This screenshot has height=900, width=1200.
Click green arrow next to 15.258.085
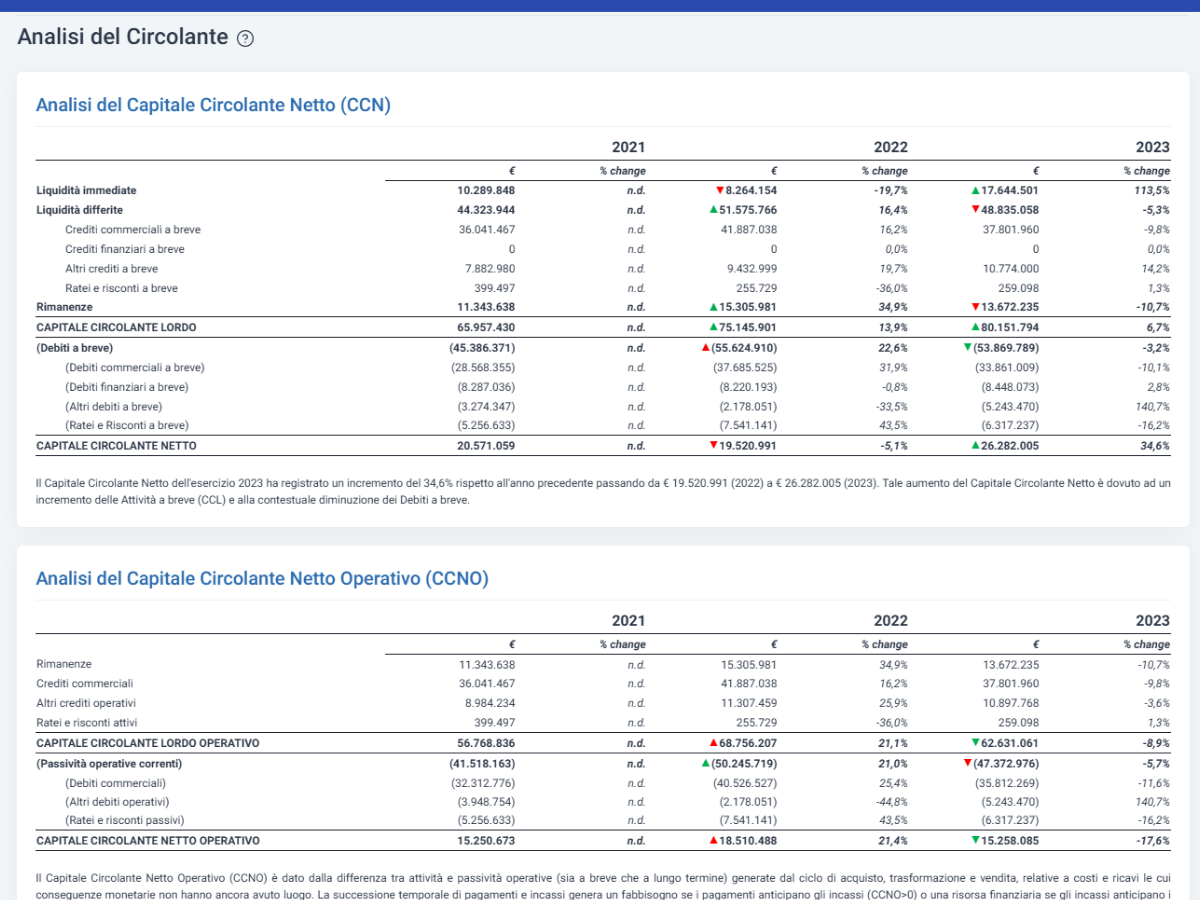(x=975, y=841)
